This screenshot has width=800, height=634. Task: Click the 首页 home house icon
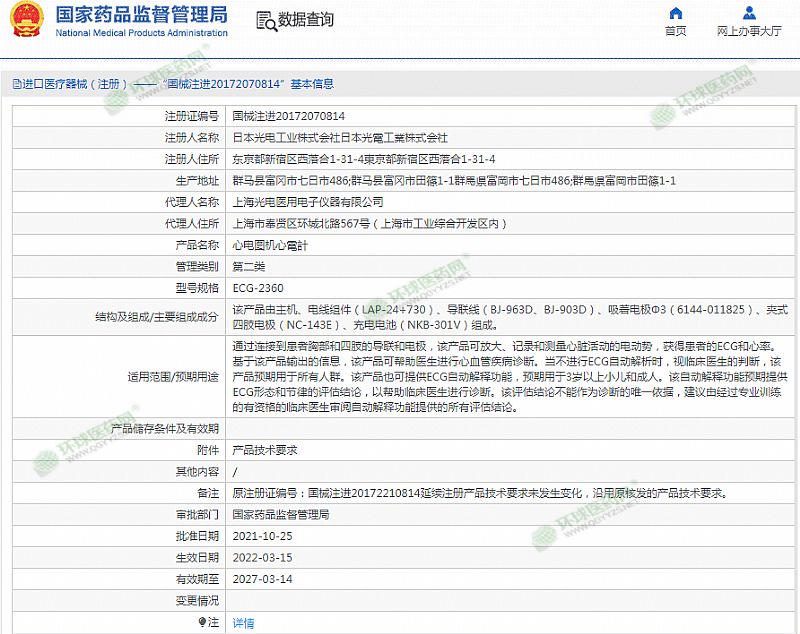coord(676,13)
